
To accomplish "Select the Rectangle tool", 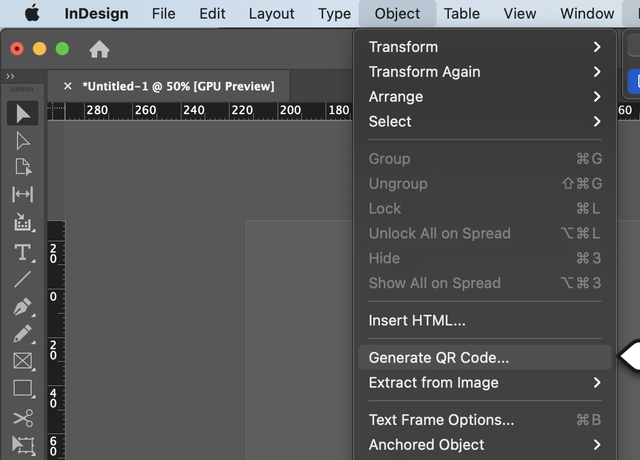I will click(x=23, y=388).
